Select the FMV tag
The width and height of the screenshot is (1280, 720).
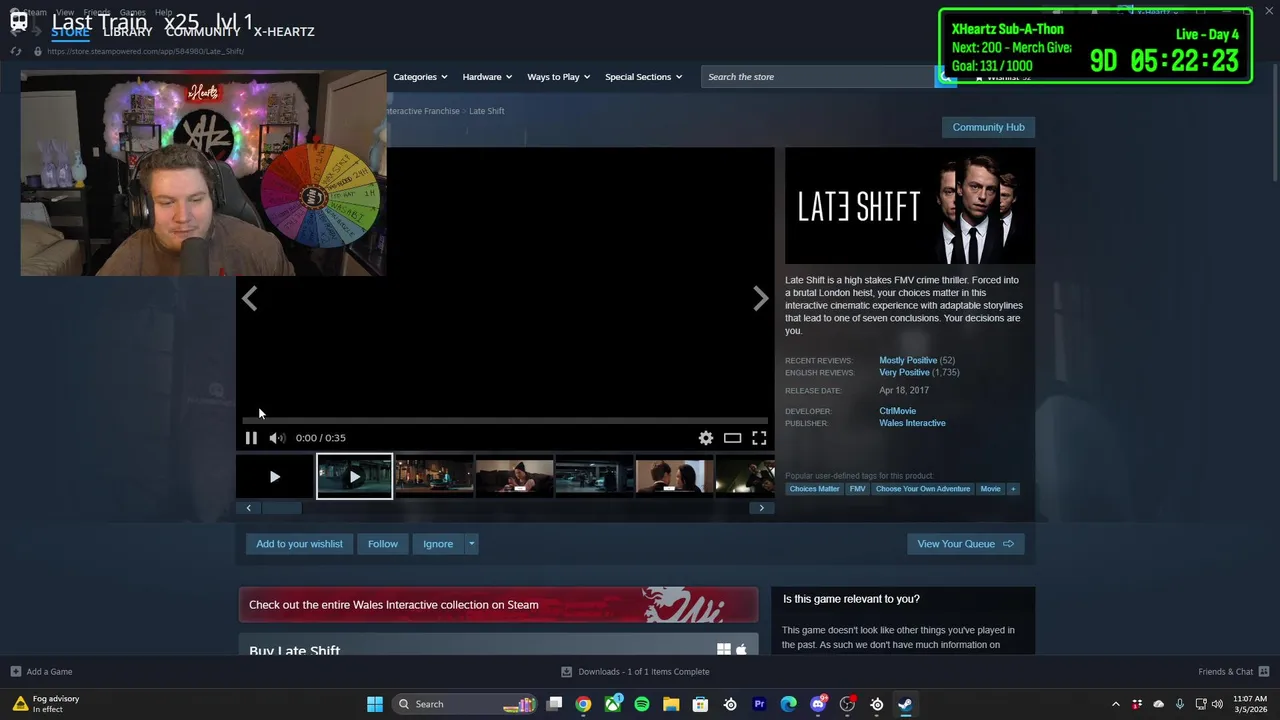[x=857, y=489]
